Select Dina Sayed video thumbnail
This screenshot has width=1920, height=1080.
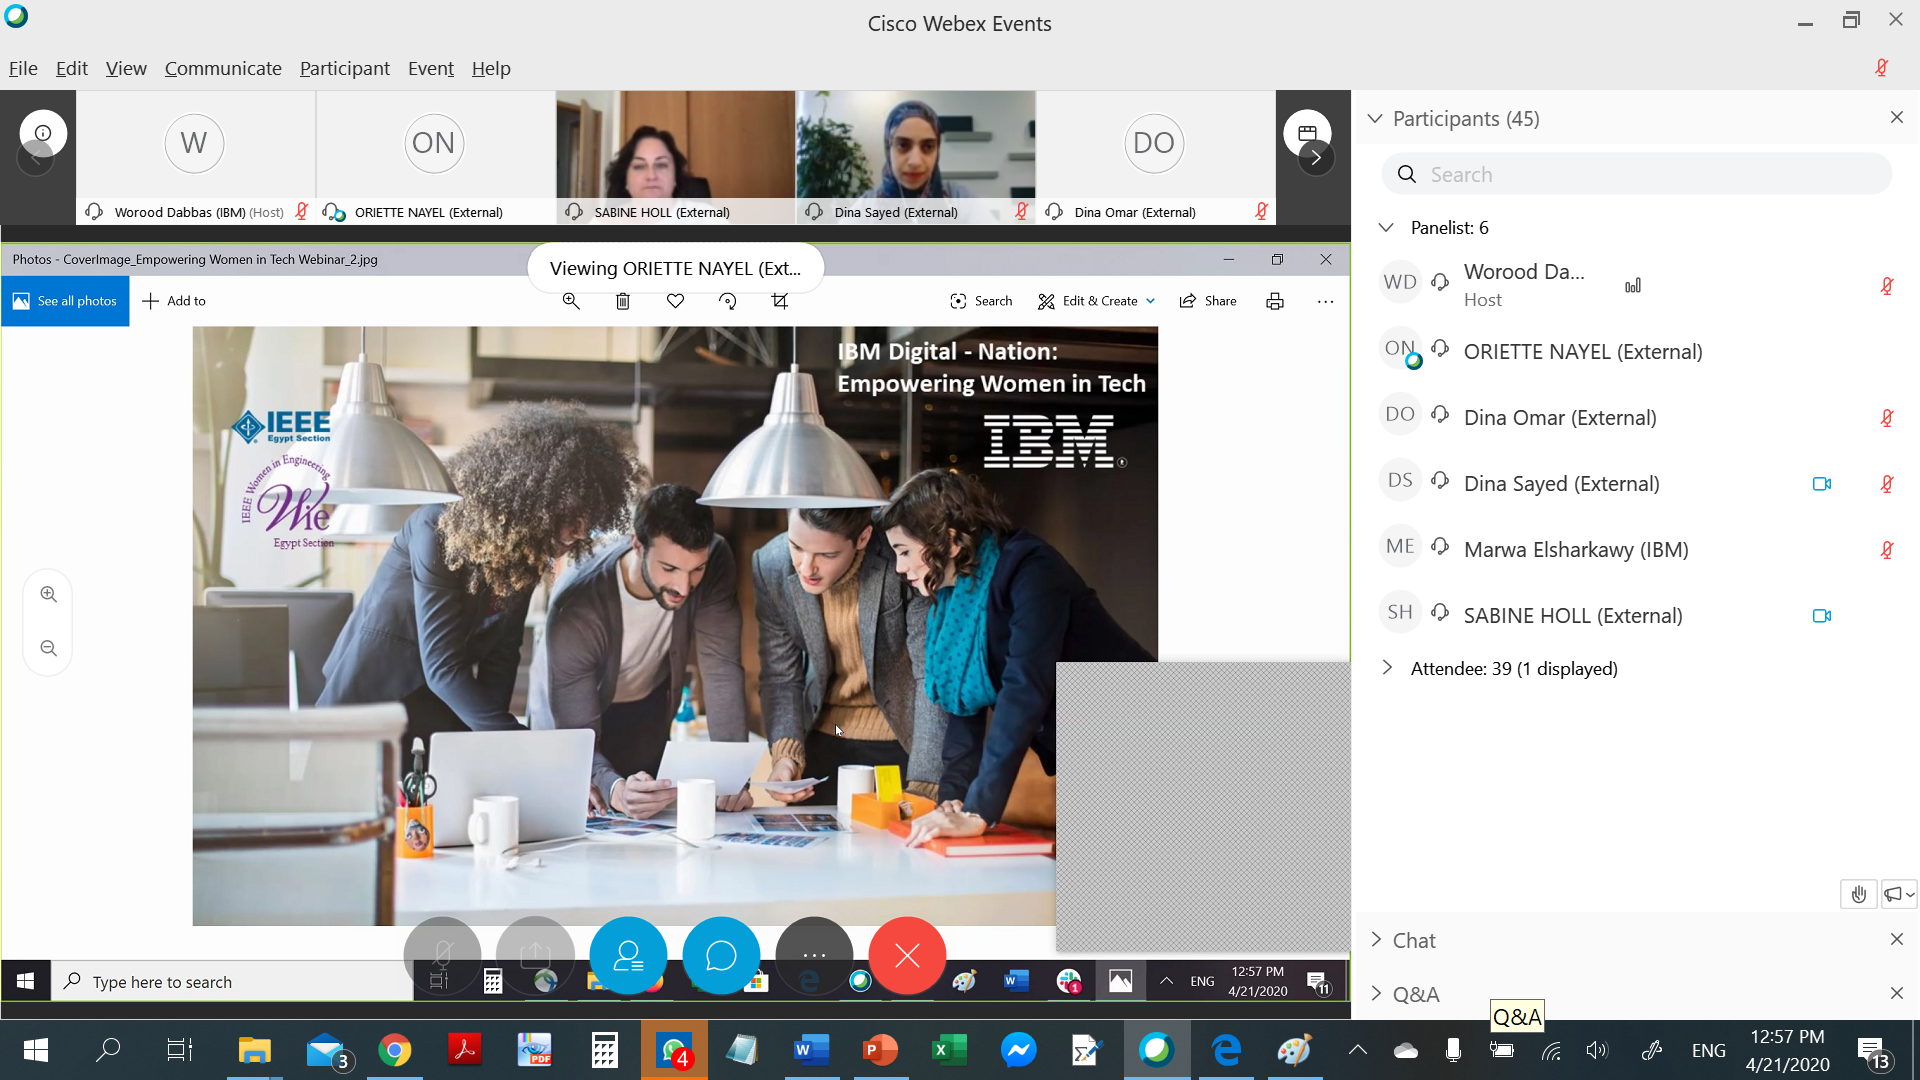click(x=916, y=157)
